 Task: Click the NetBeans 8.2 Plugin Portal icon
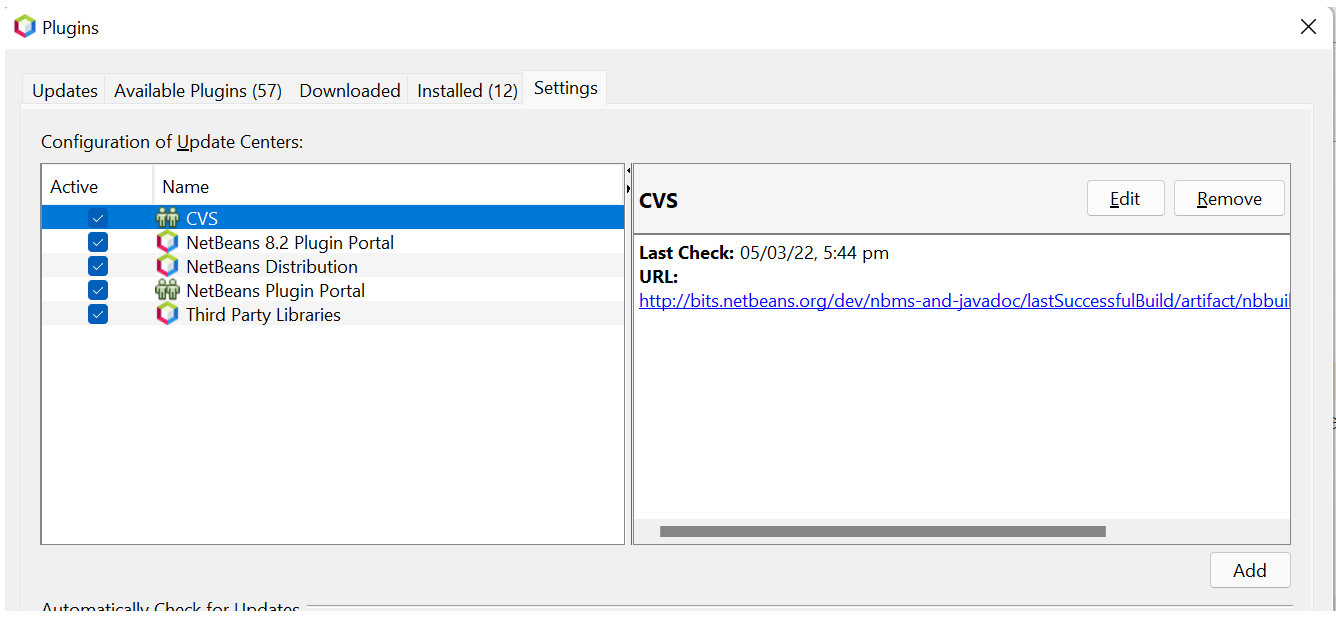coord(167,242)
